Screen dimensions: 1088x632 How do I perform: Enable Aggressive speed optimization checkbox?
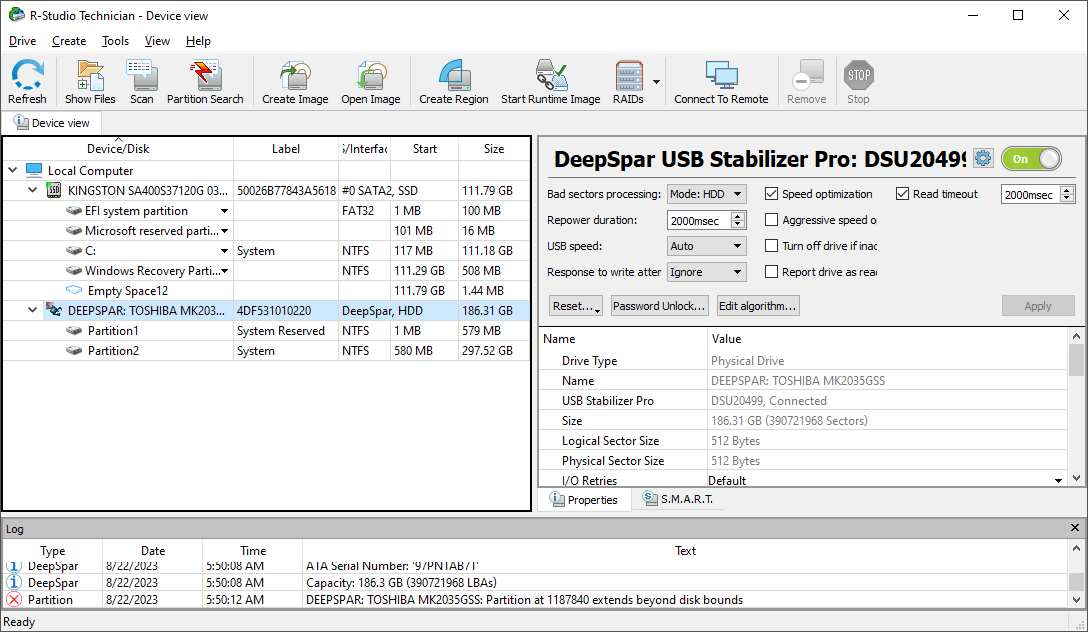click(771, 220)
